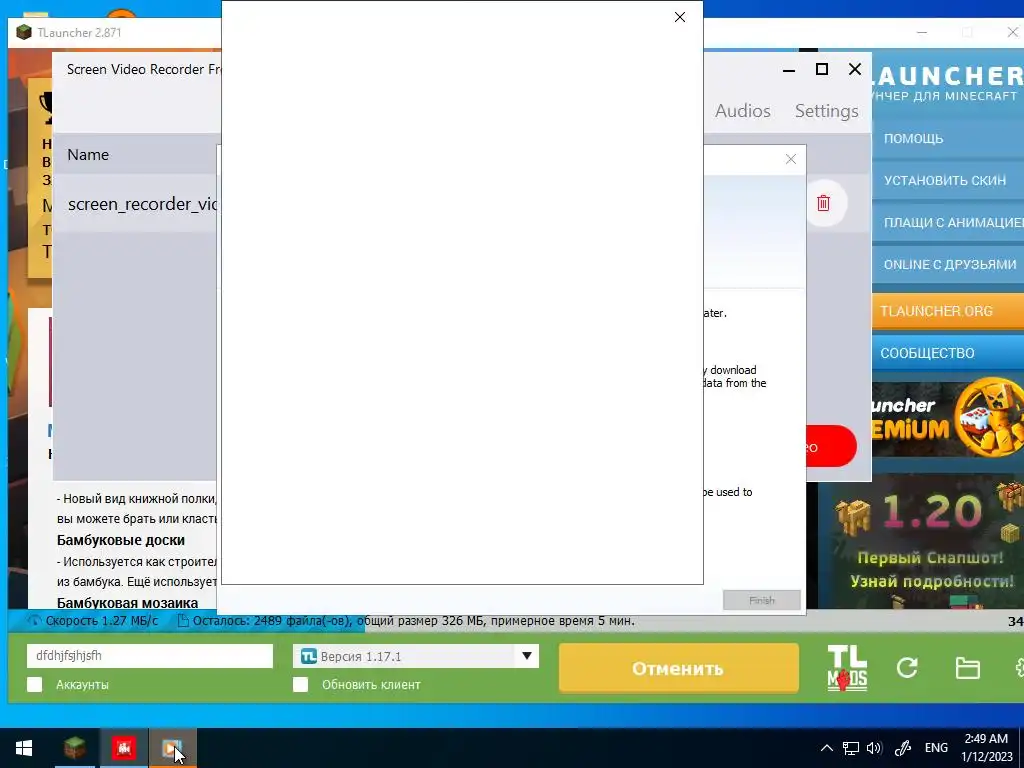Expand the Версия 1.17.1 version dropdown
The width and height of the screenshot is (1024, 768).
coord(526,656)
